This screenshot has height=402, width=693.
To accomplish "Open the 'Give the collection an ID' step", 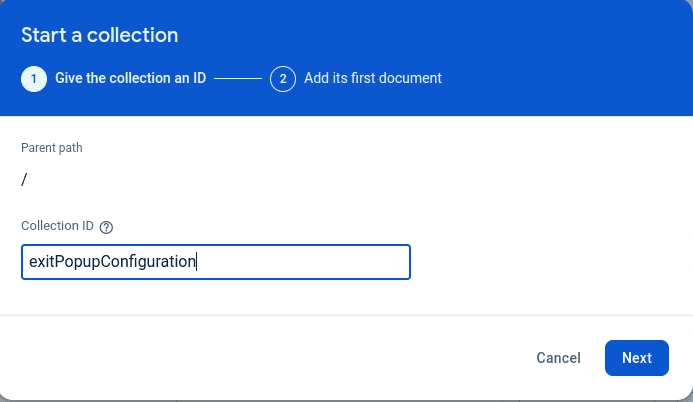I will [130, 78].
